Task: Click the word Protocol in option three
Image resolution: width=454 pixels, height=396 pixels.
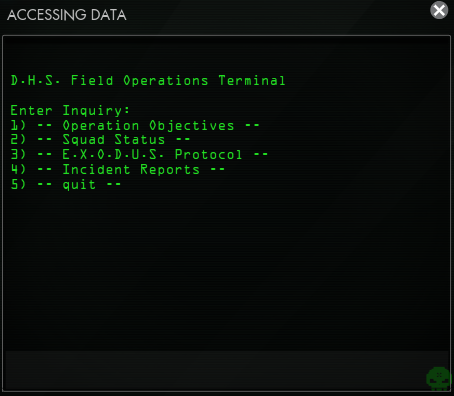Action: (x=209, y=154)
